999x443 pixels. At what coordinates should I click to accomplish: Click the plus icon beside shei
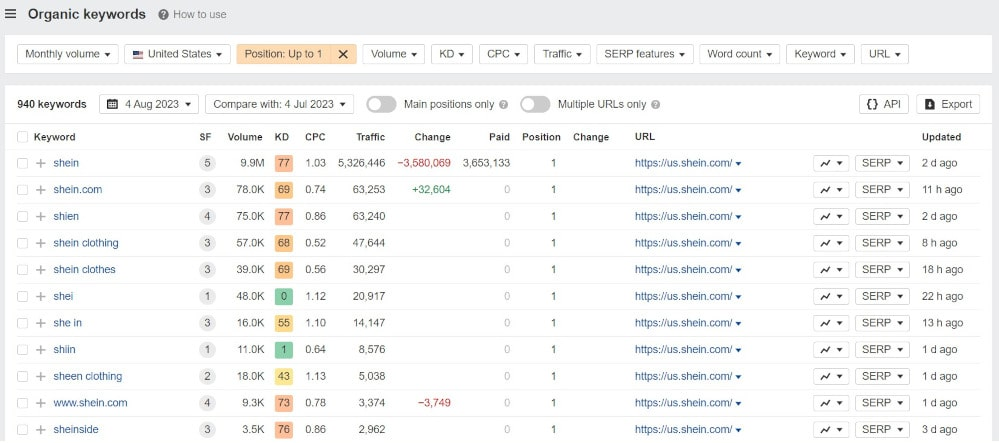tap(41, 296)
